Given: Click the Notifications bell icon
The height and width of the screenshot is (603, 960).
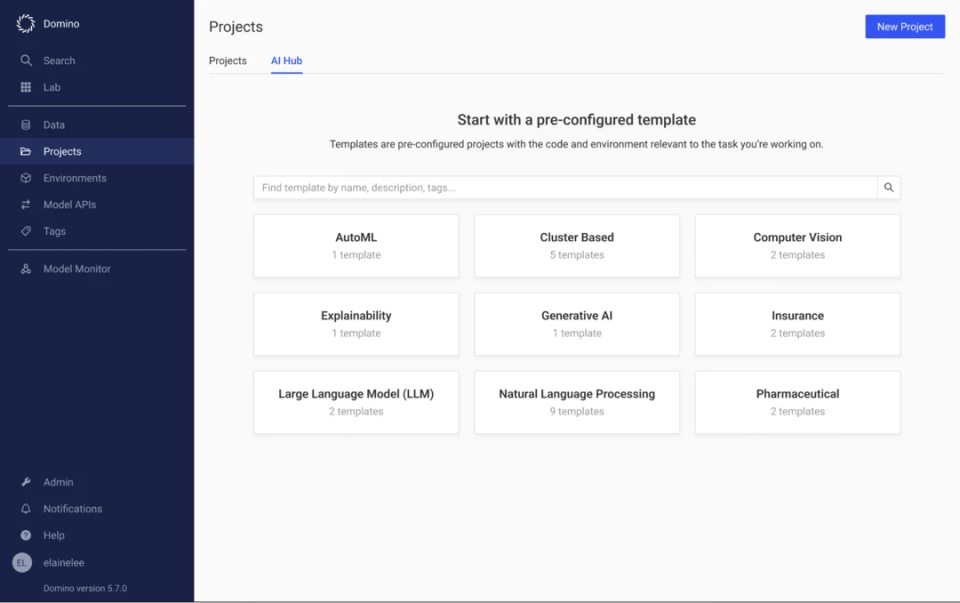Looking at the screenshot, I should click(26, 509).
